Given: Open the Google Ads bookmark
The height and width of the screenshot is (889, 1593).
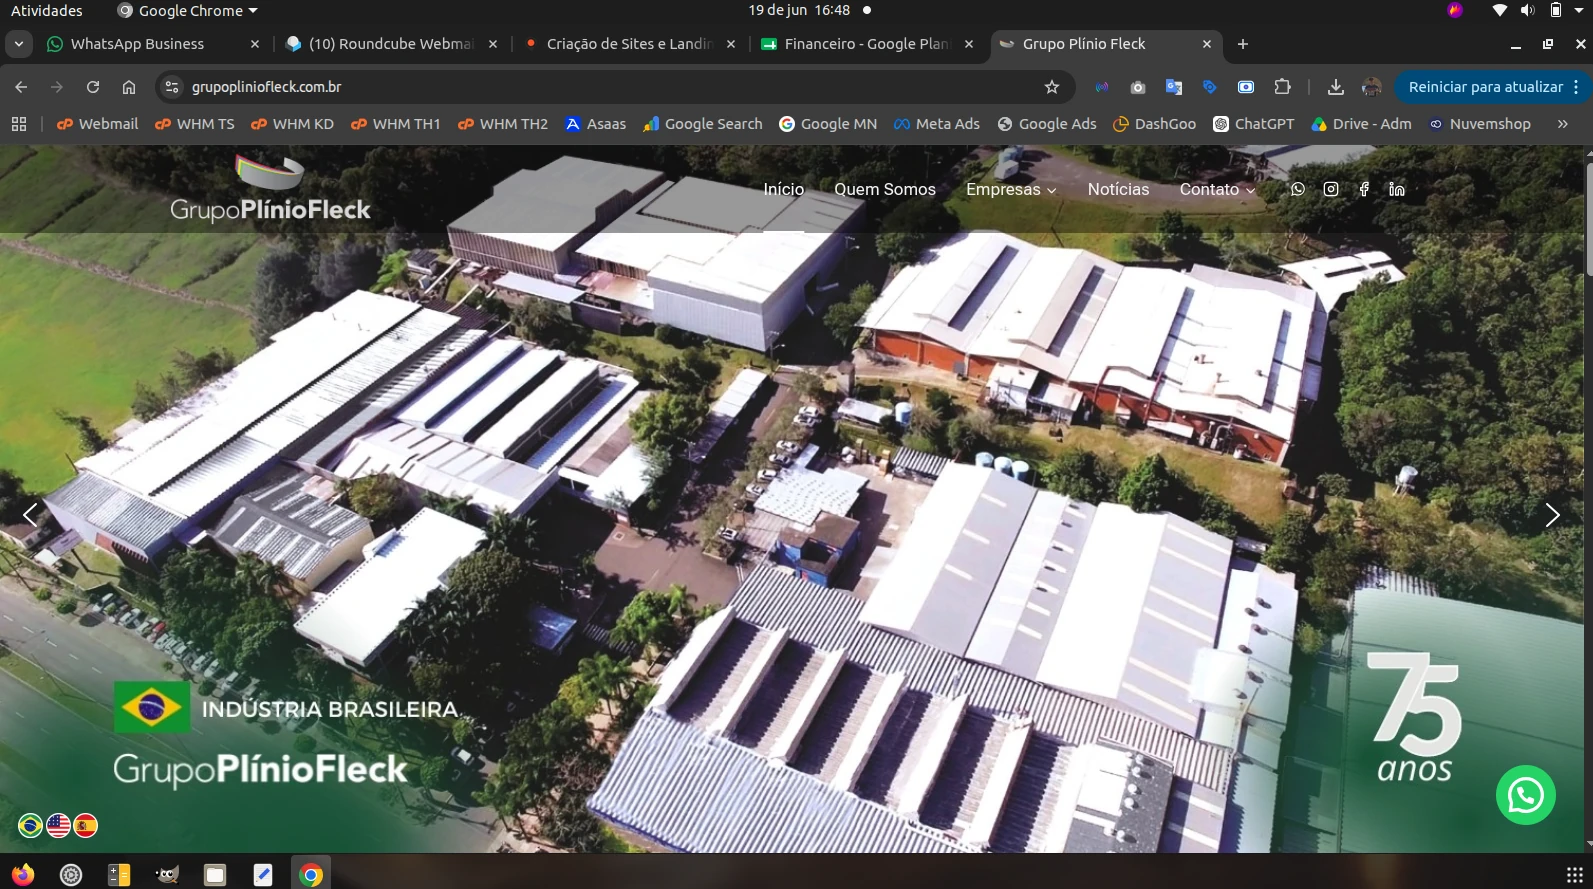Looking at the screenshot, I should [1047, 124].
